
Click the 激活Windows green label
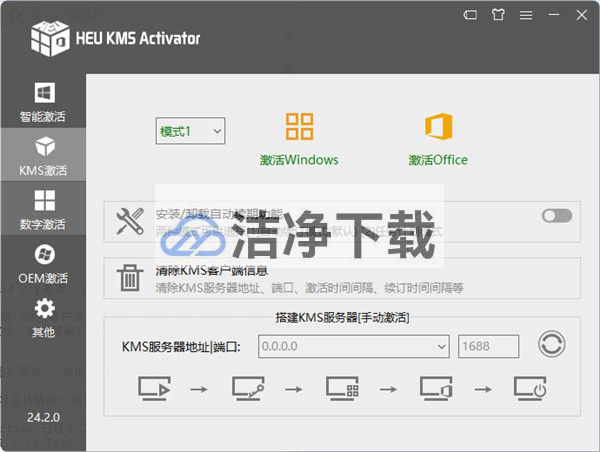coord(299,160)
